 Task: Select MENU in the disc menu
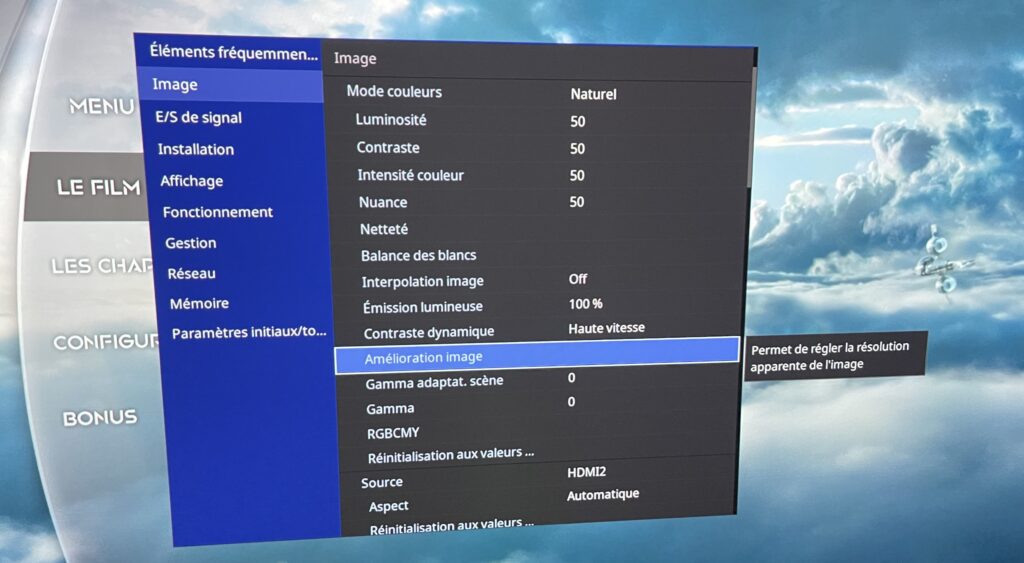click(102, 106)
